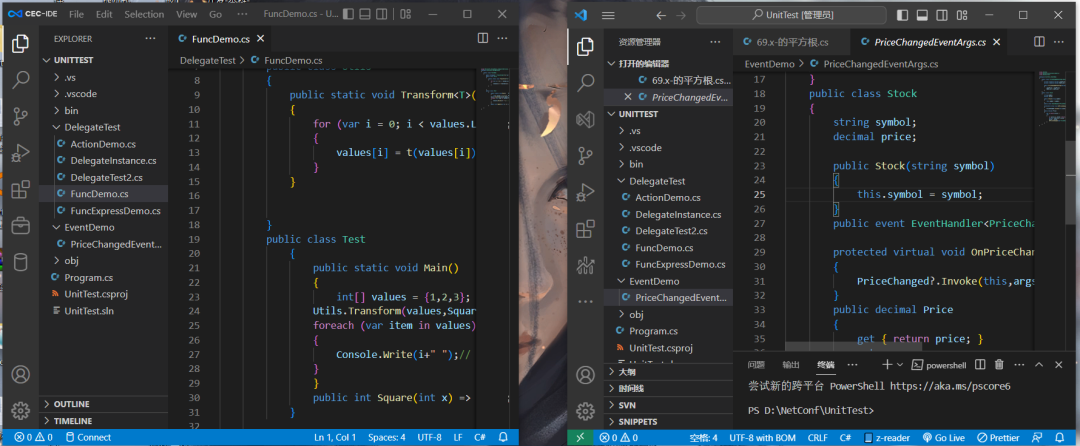Expand TIMELINE section in CEC-IDE

[103, 421]
